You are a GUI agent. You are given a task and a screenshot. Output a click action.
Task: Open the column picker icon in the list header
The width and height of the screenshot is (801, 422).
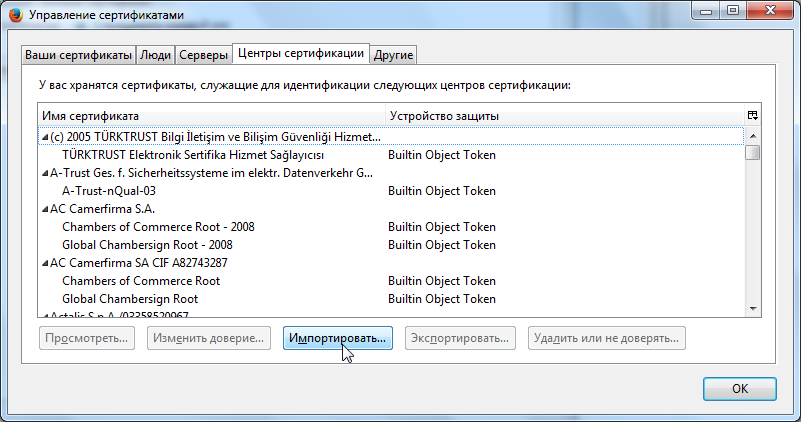point(752,115)
